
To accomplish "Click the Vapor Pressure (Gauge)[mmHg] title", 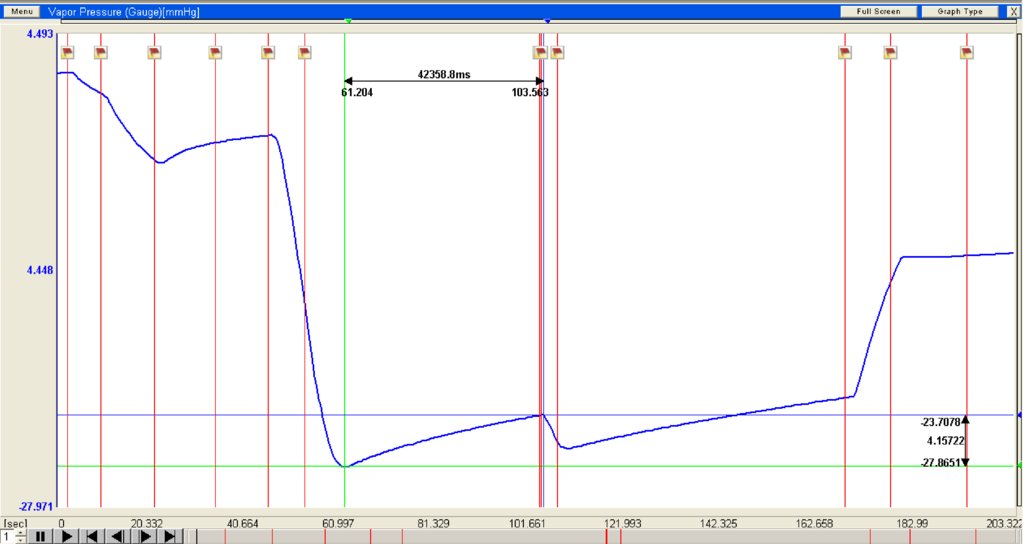I will [124, 12].
